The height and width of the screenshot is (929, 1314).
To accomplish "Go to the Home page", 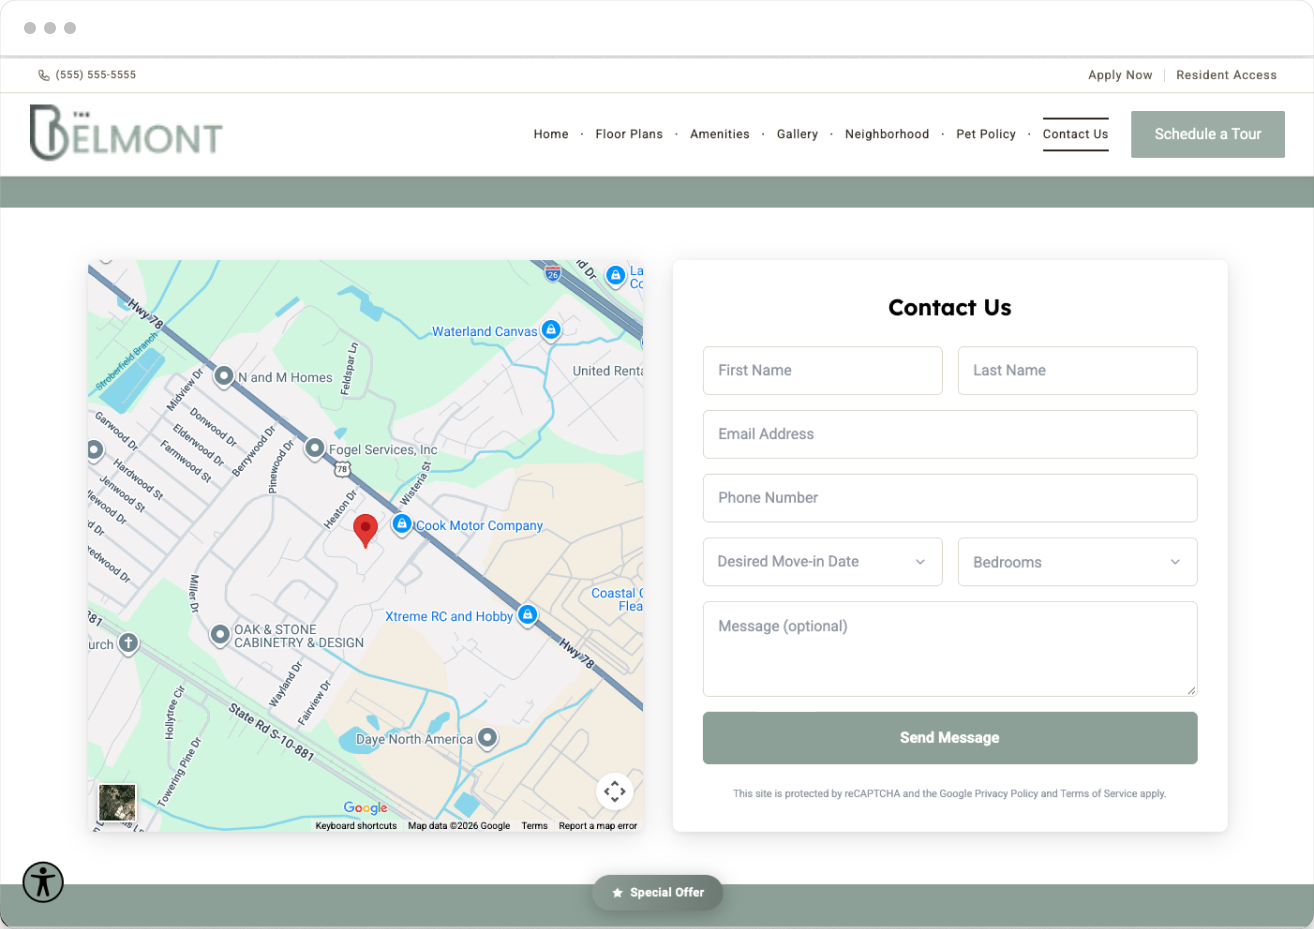I will point(551,134).
